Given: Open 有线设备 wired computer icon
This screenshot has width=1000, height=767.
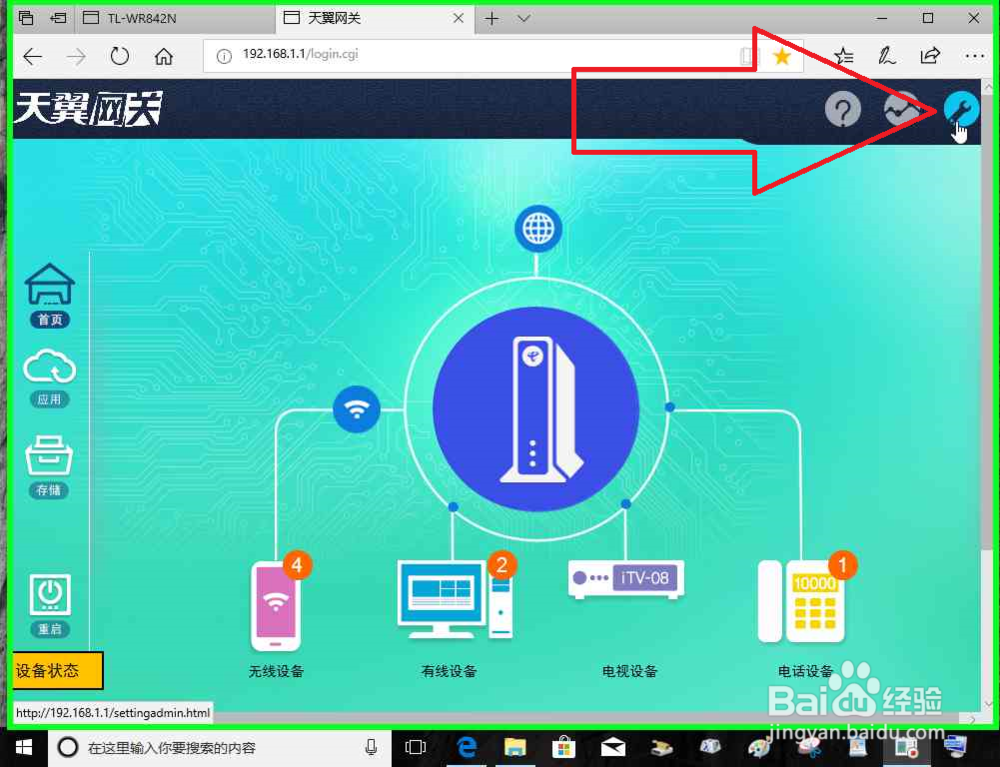Looking at the screenshot, I should coord(455,598).
